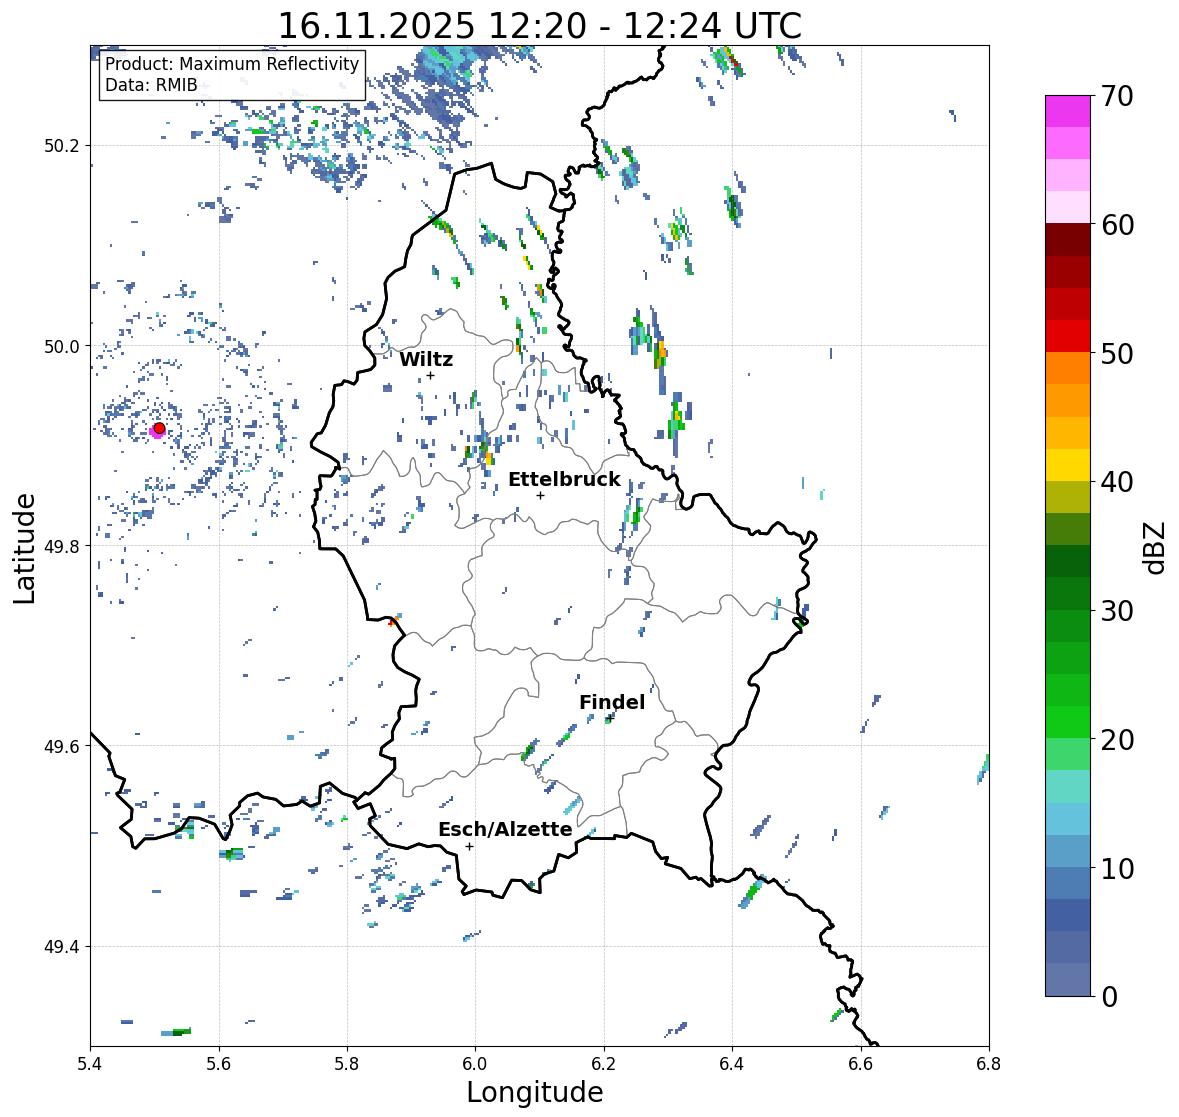Pick the dark maroon swatch below 60
Screen dimensions: 1179x1117
click(1068, 240)
